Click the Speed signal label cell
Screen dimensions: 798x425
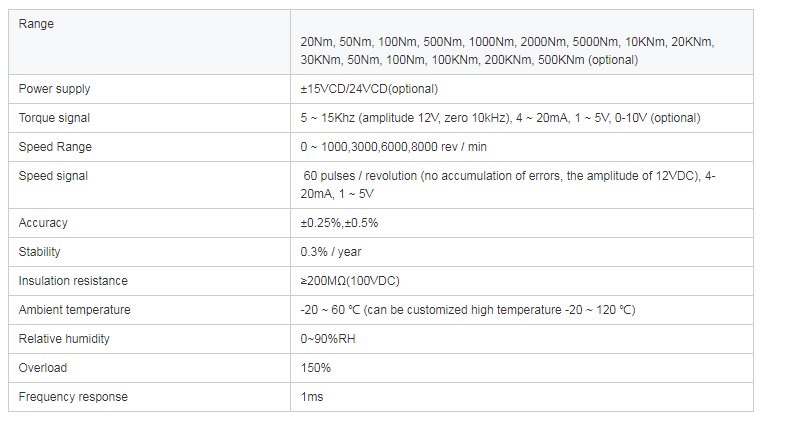[54, 176]
